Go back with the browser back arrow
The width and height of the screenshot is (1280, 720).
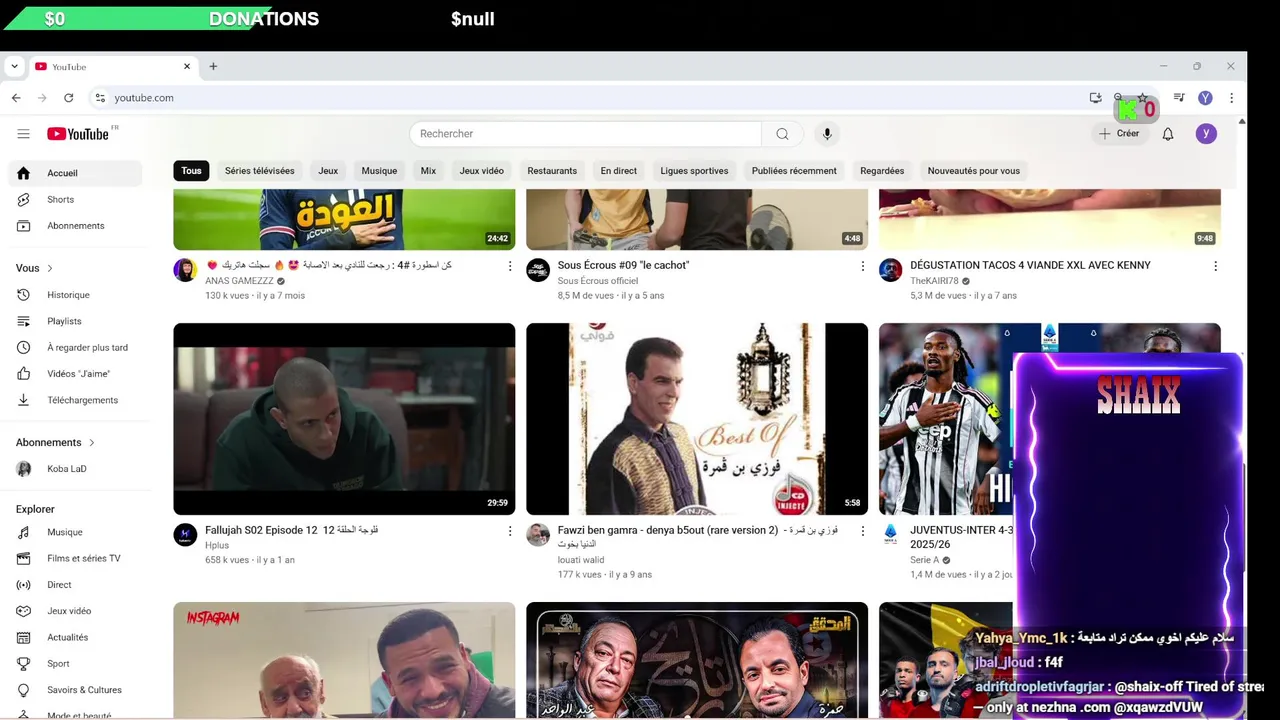tap(16, 98)
